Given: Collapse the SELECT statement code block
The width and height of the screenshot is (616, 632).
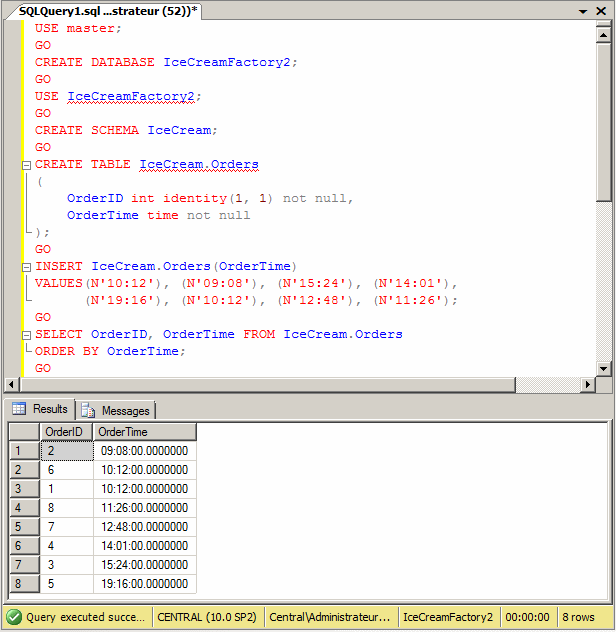Looking at the screenshot, I should click(x=26, y=335).
